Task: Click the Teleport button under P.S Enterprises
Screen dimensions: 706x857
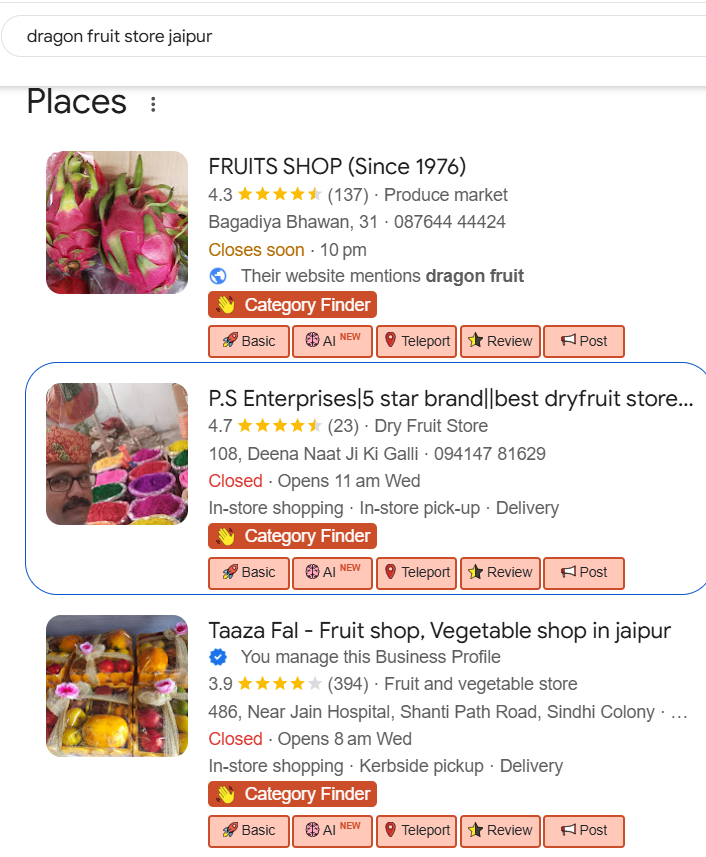Action: (417, 572)
